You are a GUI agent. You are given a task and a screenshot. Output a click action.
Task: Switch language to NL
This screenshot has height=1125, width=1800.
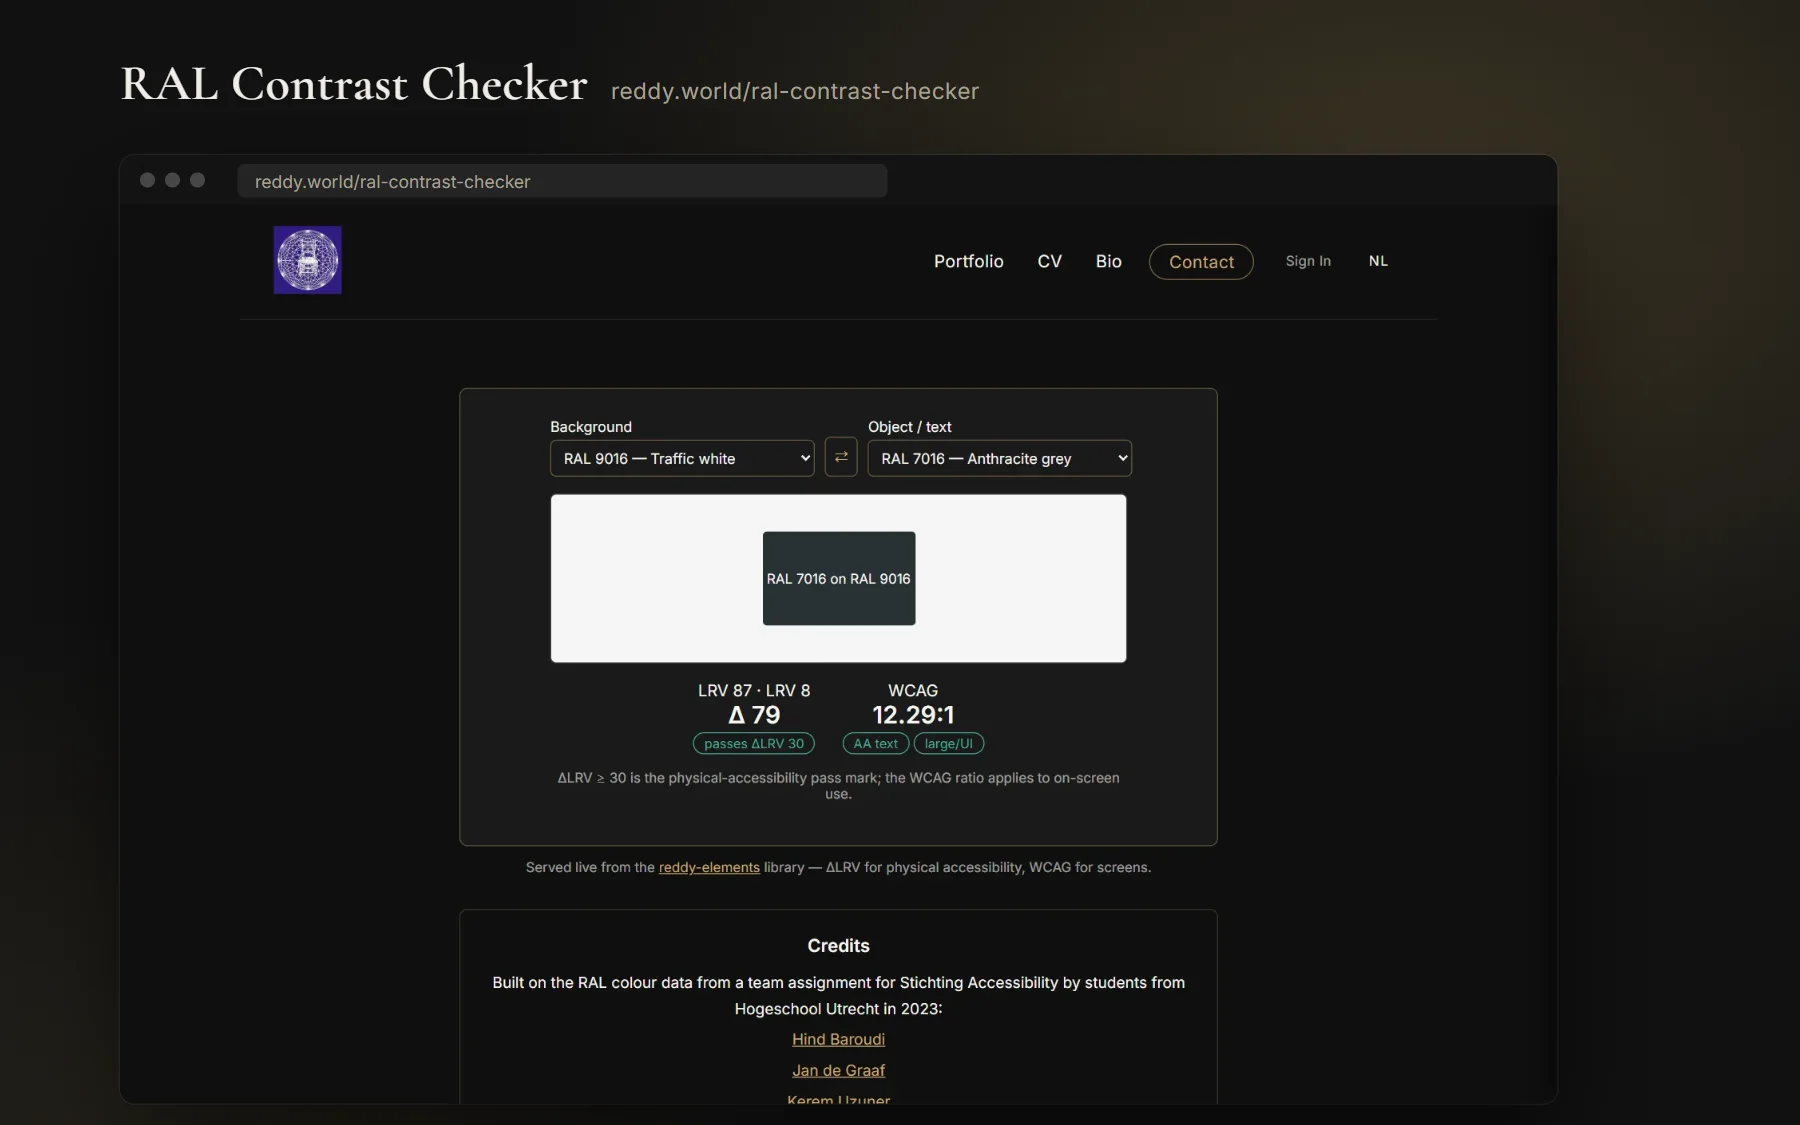[x=1378, y=261]
